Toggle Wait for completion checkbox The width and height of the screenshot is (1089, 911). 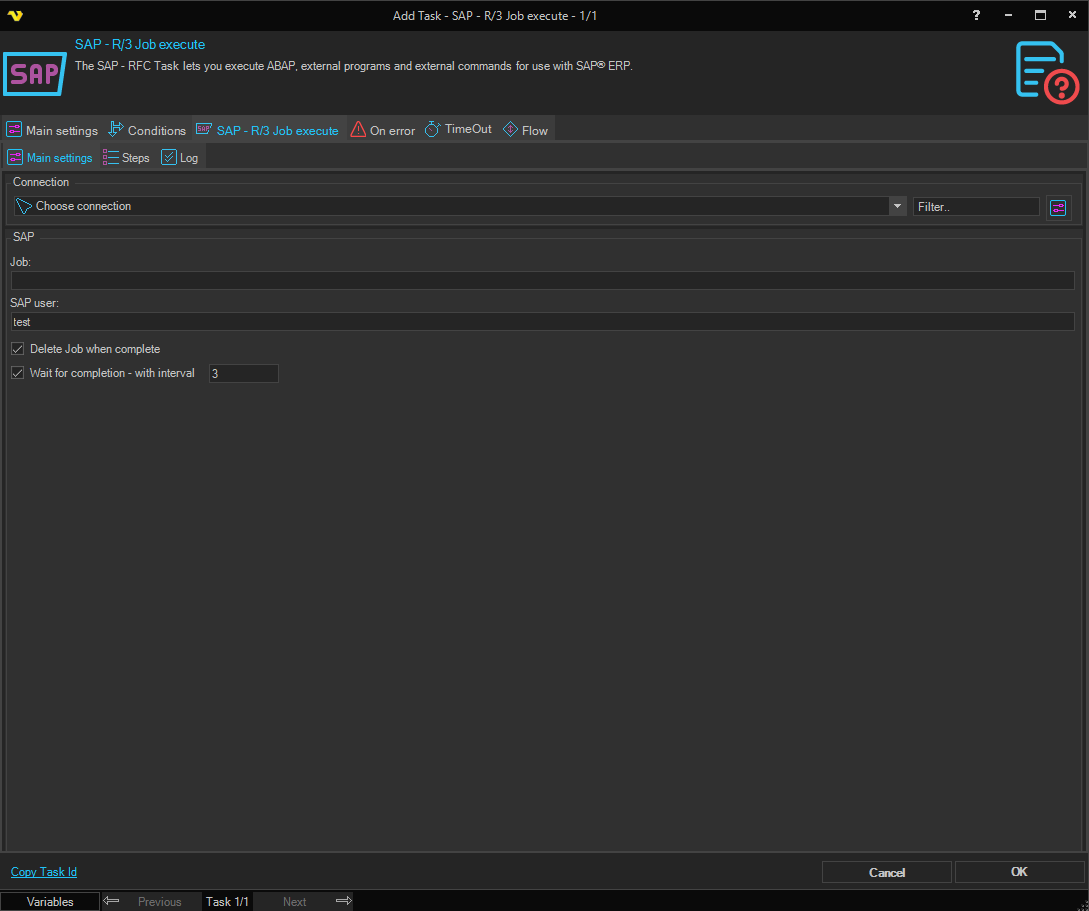coord(17,373)
